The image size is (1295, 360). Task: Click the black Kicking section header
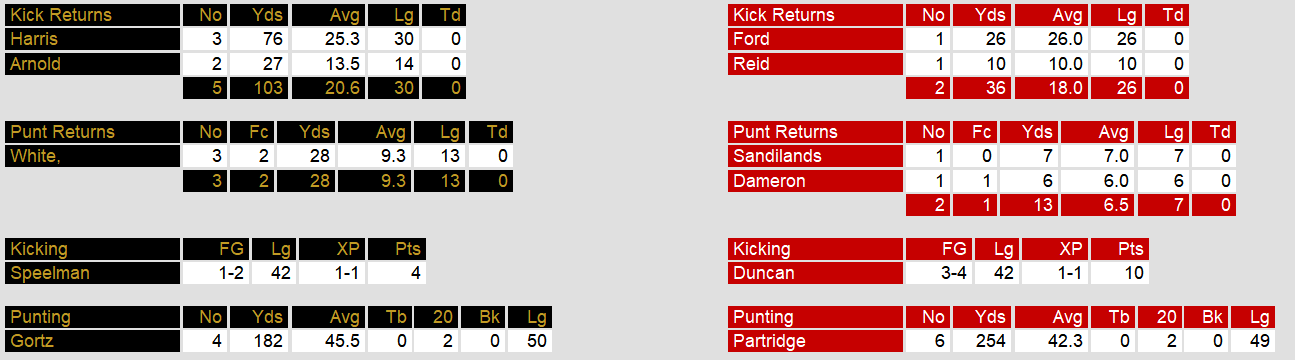point(92,250)
